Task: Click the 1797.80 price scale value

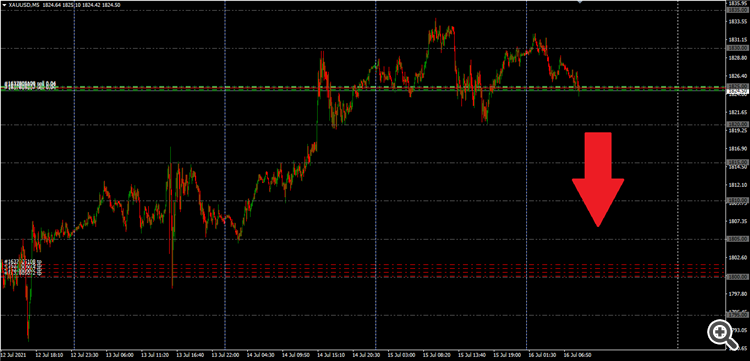Action: [x=737, y=294]
